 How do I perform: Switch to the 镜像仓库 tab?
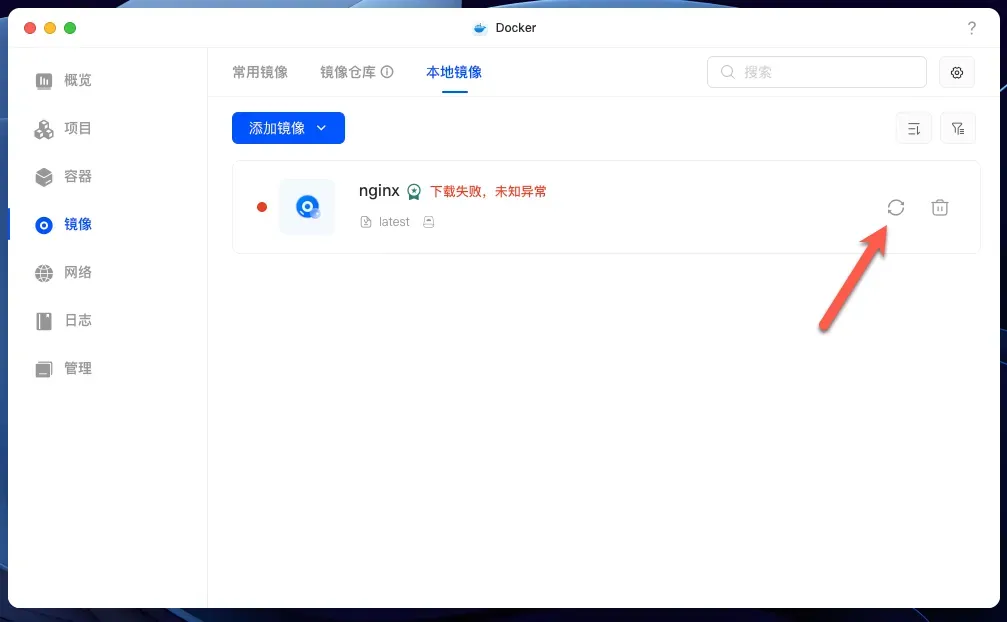(x=347, y=72)
